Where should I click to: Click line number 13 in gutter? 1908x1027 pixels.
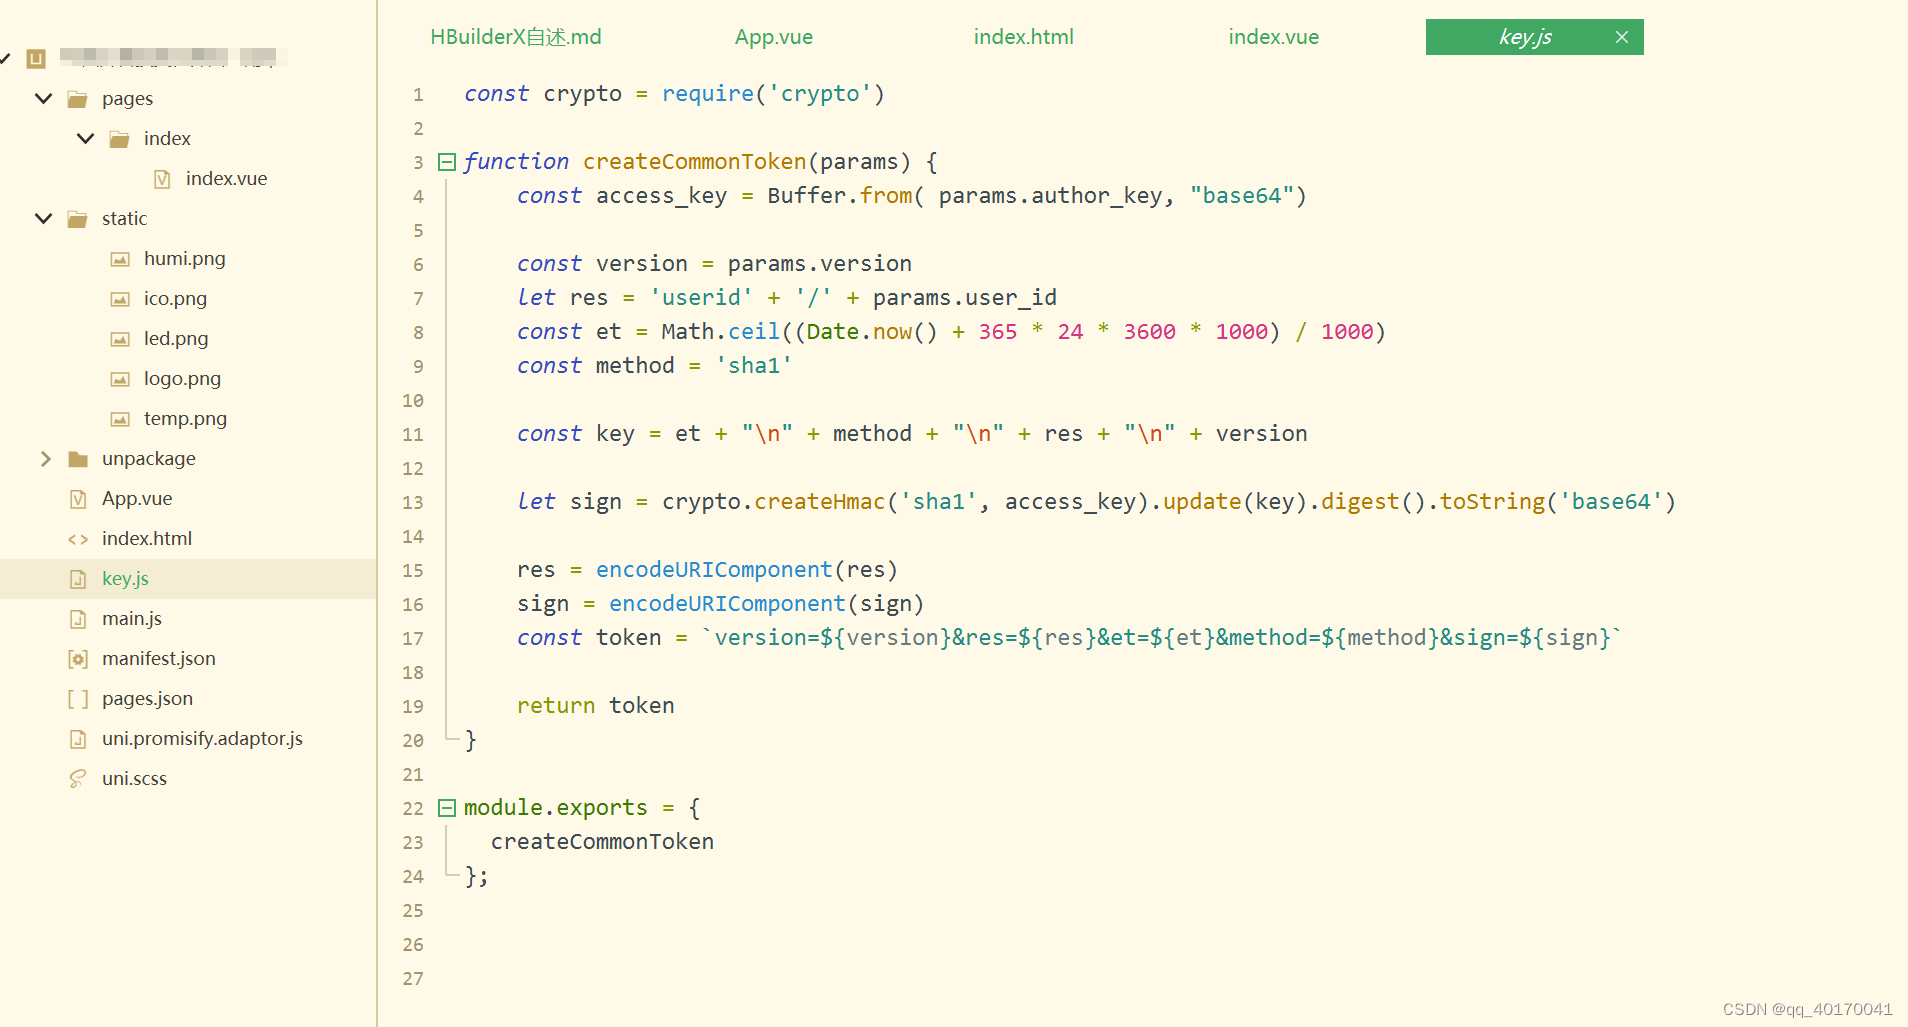[413, 502]
